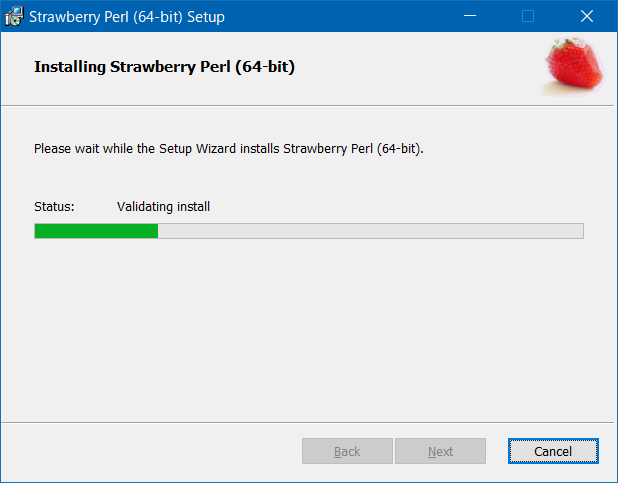The width and height of the screenshot is (618, 483).
Task: Click the 'Validating install' status text
Action: tap(163, 207)
